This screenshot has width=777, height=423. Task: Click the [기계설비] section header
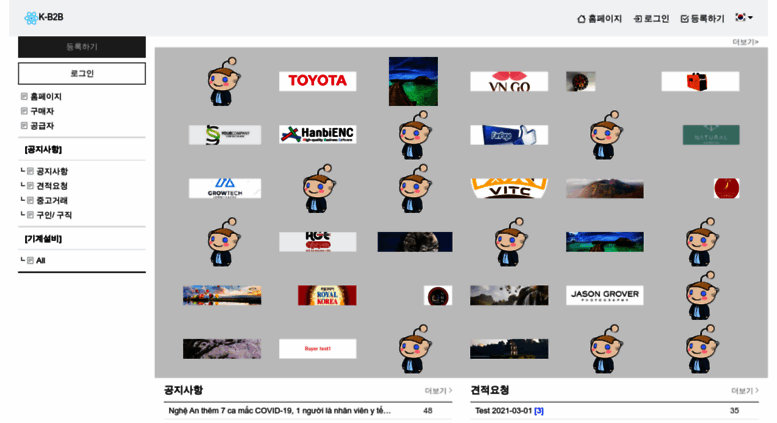tap(43, 239)
